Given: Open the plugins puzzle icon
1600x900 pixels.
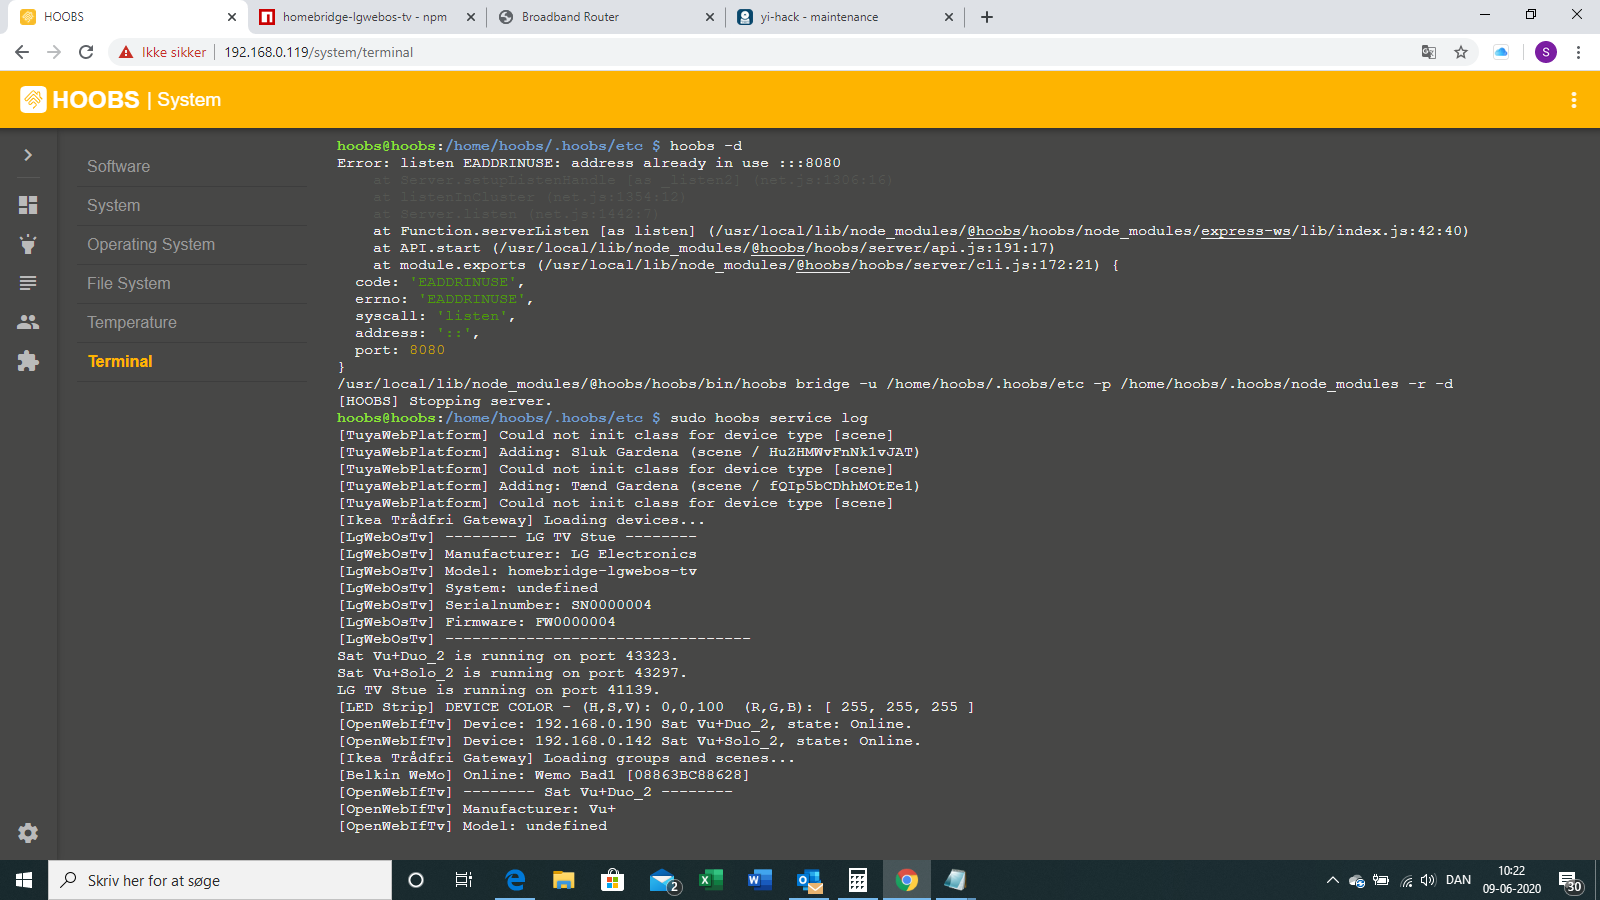Looking at the screenshot, I should click(x=28, y=361).
